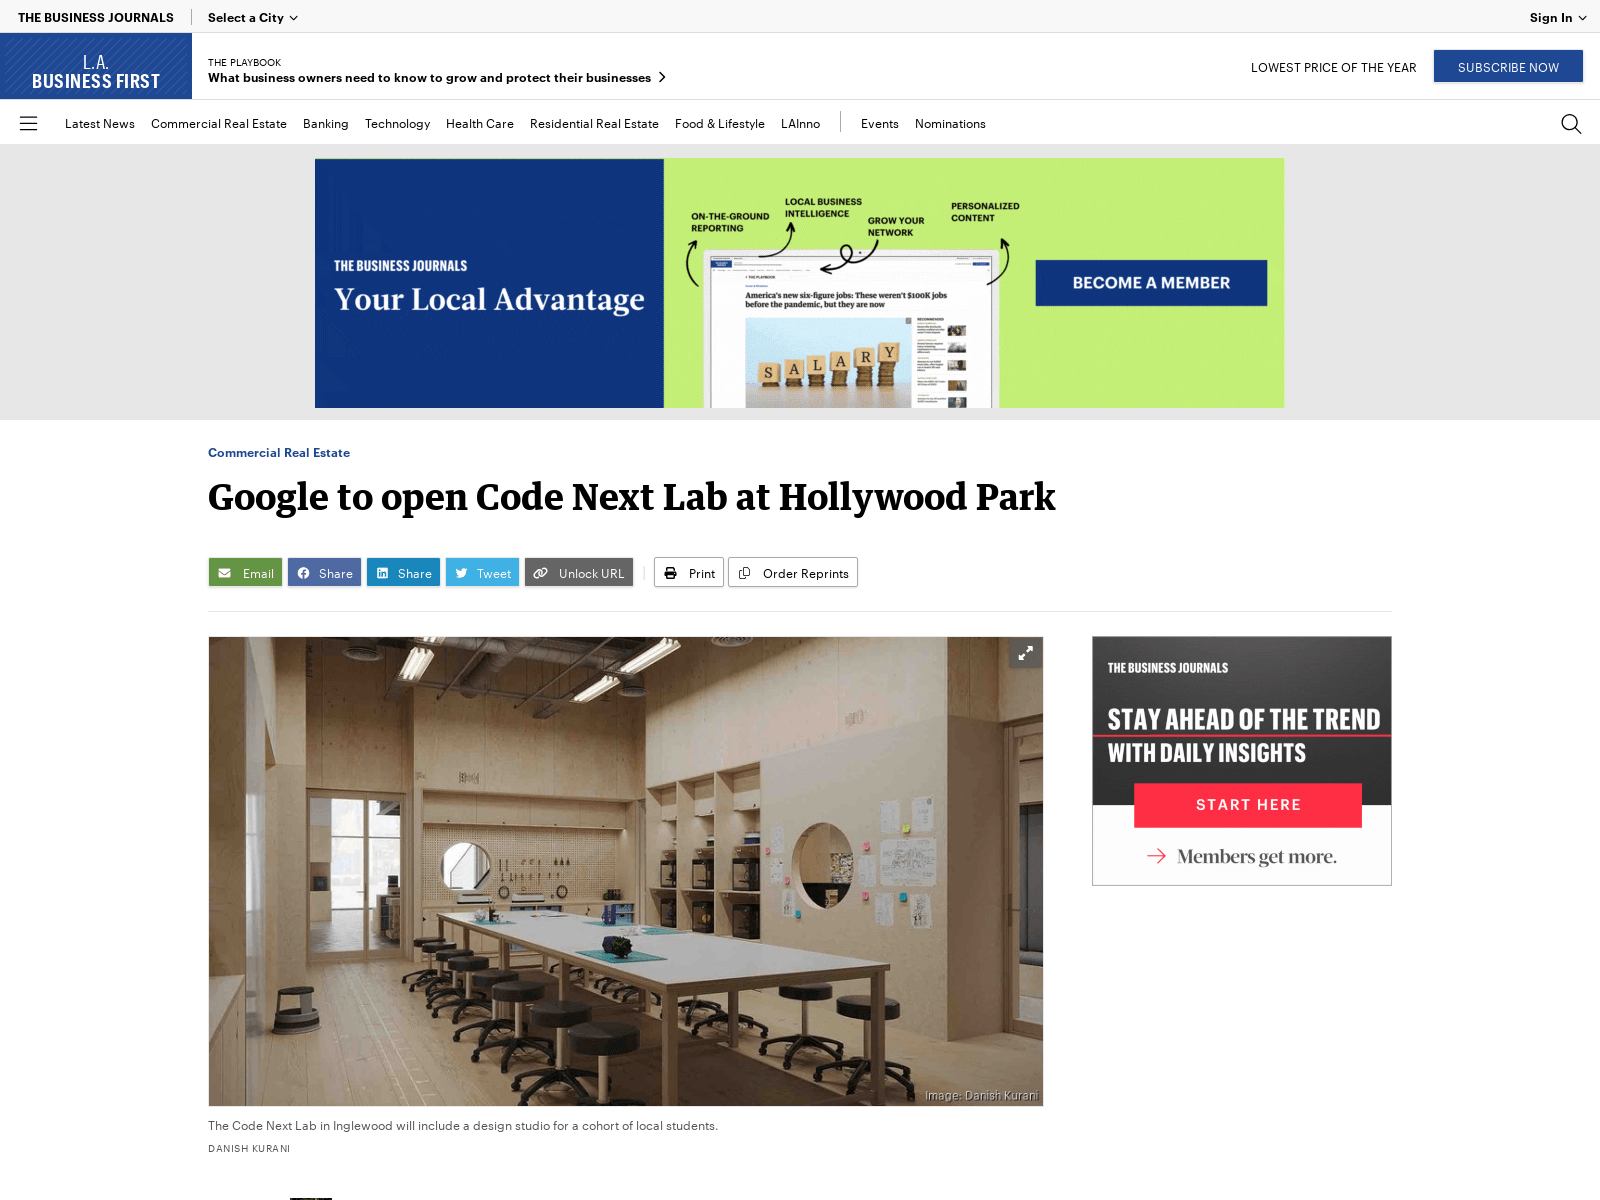Viewport: 1600px width, 1200px height.
Task: Open the Commercial Real Estate category label
Action: tap(279, 452)
